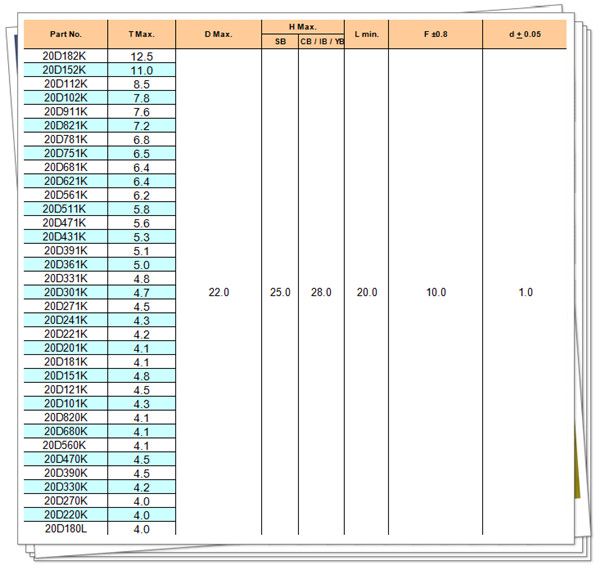Select the D Max value 22.0
600x565 pixels.
click(x=219, y=292)
